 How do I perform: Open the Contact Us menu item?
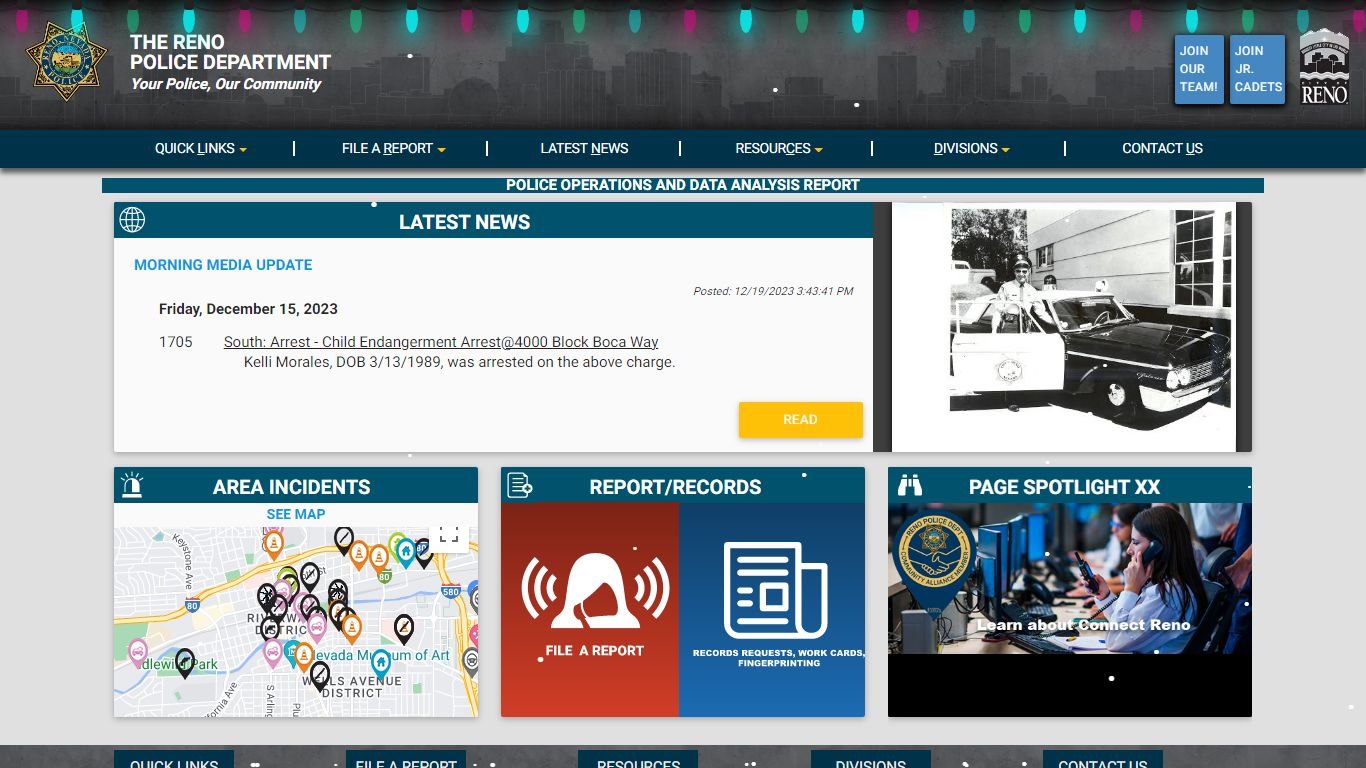(1162, 148)
